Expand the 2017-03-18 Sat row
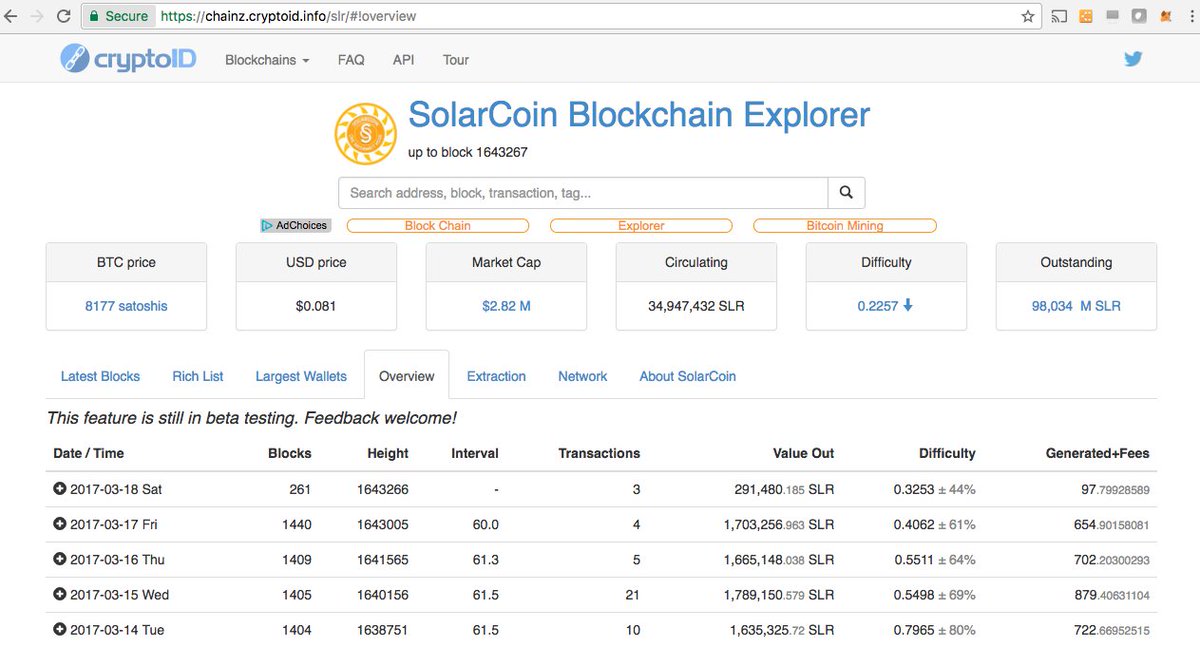This screenshot has height=647, width=1200. coord(59,489)
